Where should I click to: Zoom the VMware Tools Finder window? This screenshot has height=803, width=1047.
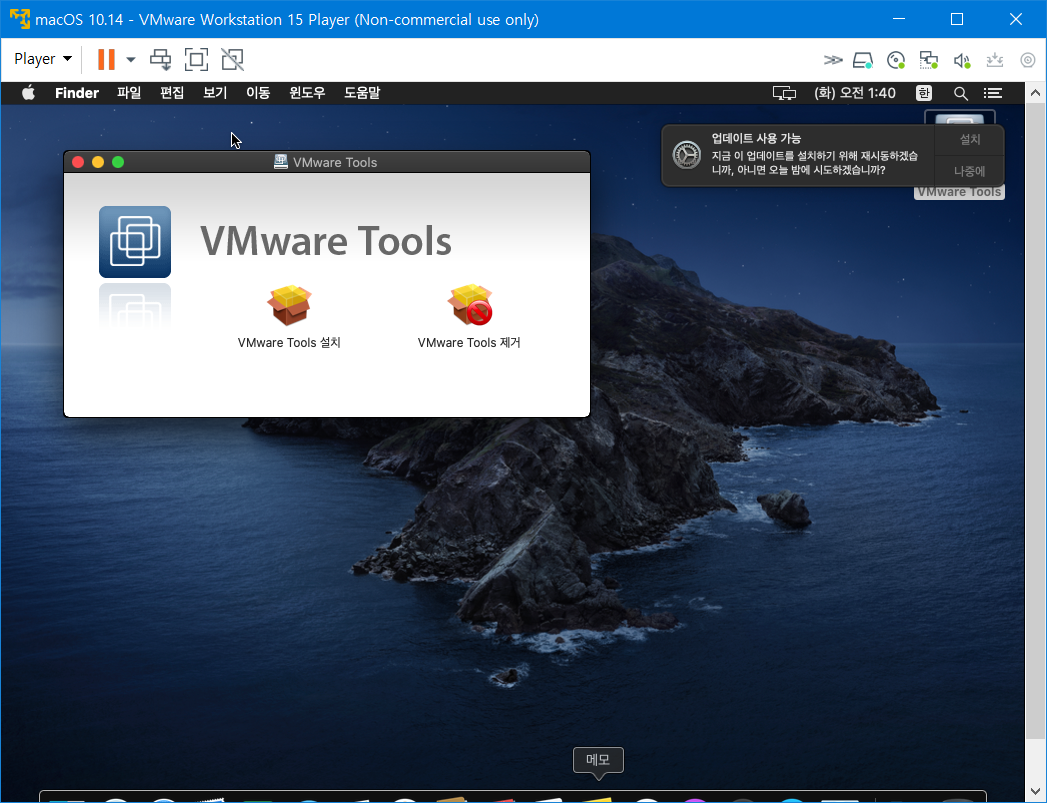click(x=118, y=162)
